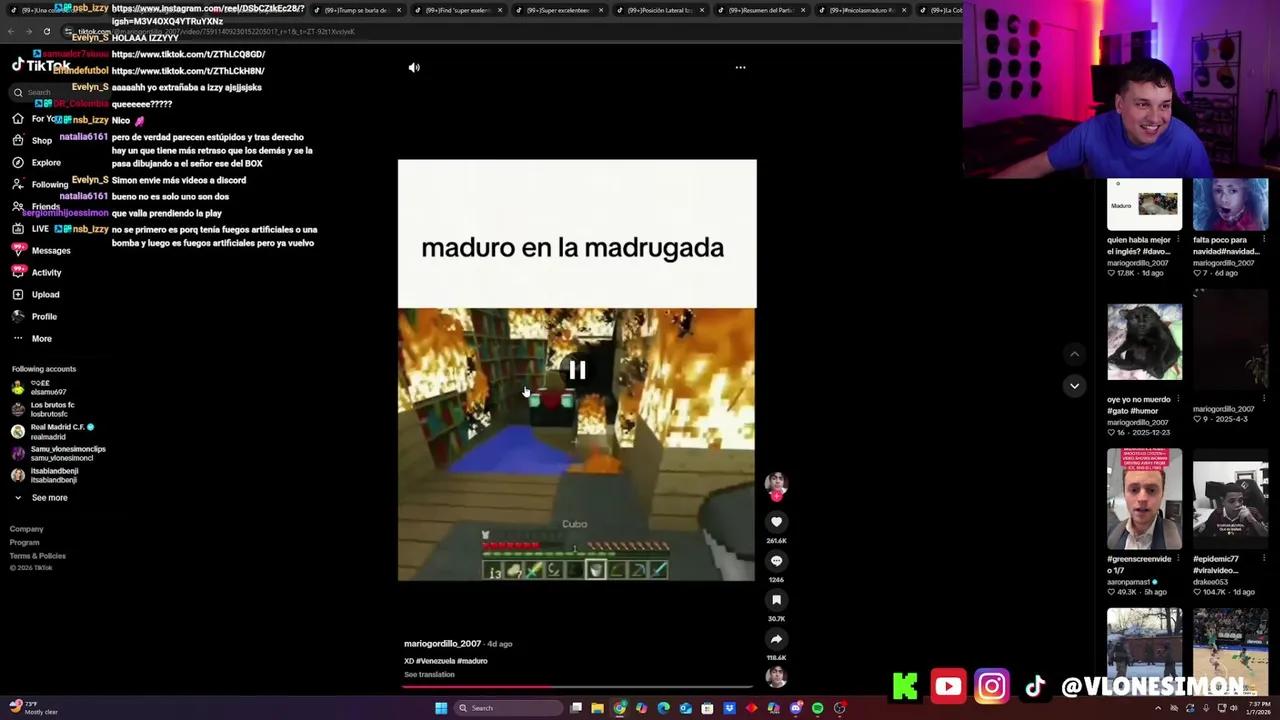Mute the video with the speaker icon
Viewport: 1280px width, 720px height.
coord(414,67)
